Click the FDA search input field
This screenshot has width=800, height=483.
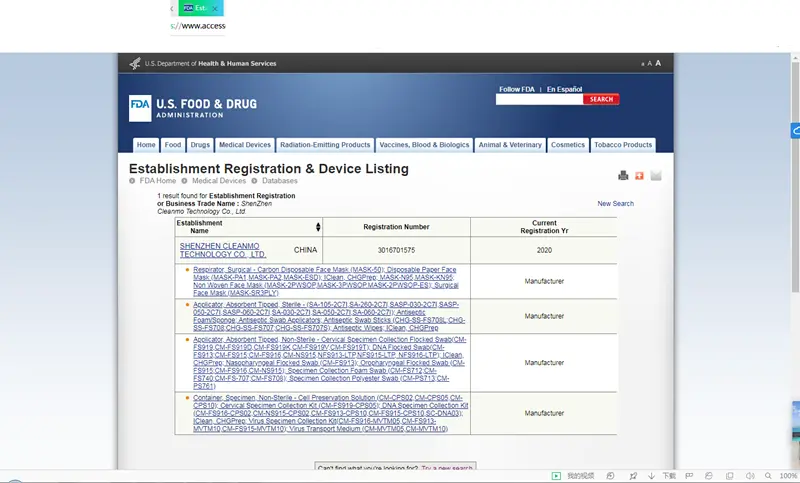539,99
